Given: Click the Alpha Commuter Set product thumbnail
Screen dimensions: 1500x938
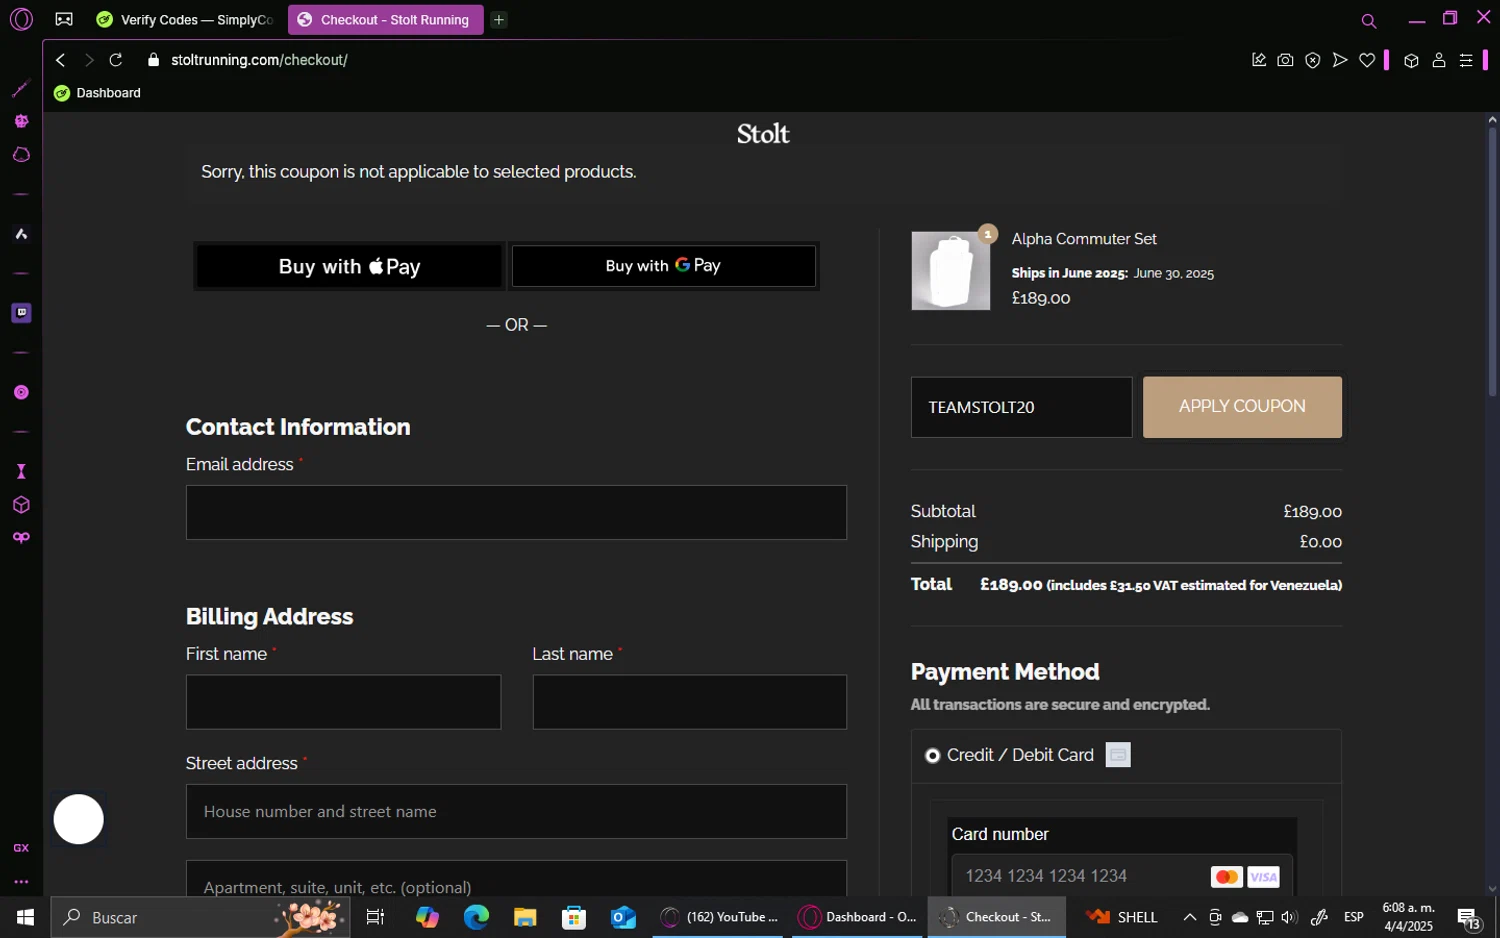Looking at the screenshot, I should point(950,271).
